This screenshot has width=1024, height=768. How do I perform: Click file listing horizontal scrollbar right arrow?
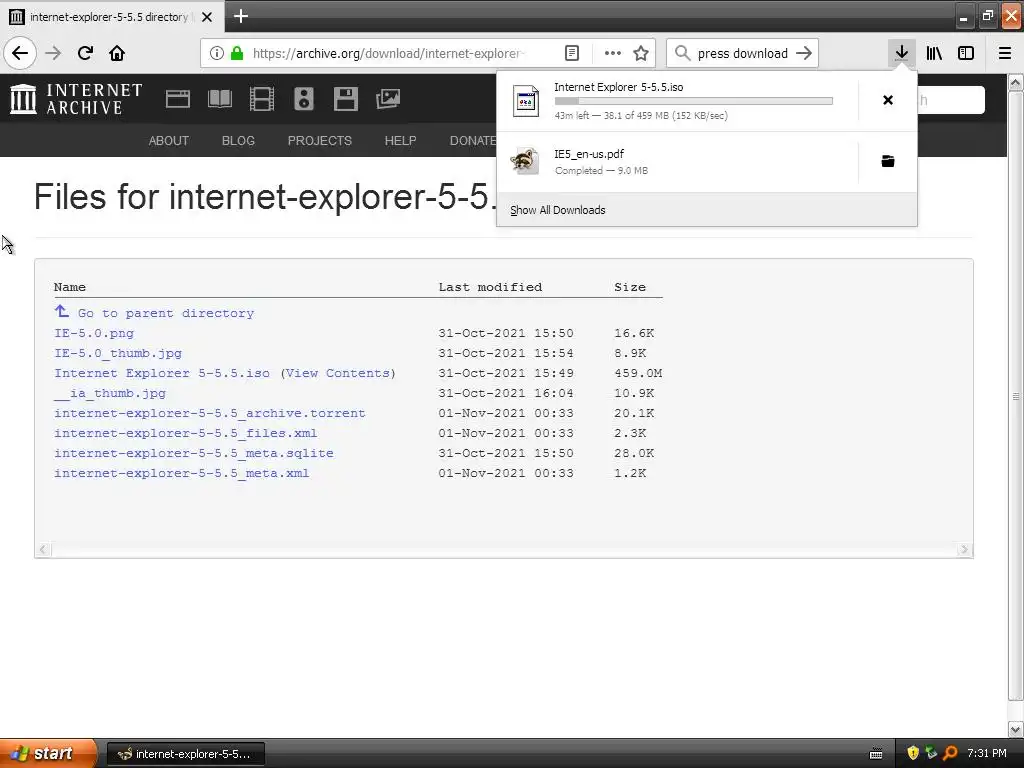[965, 550]
